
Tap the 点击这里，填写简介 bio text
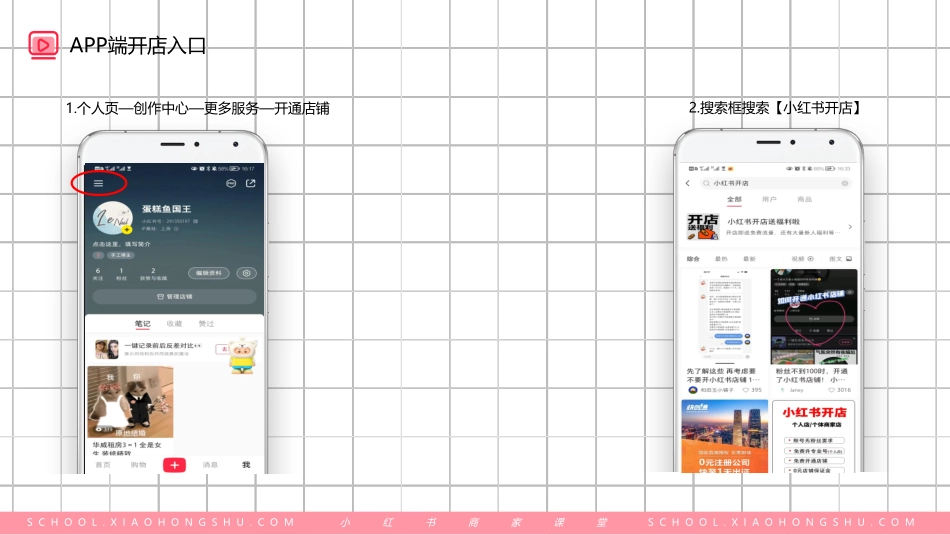tap(122, 244)
